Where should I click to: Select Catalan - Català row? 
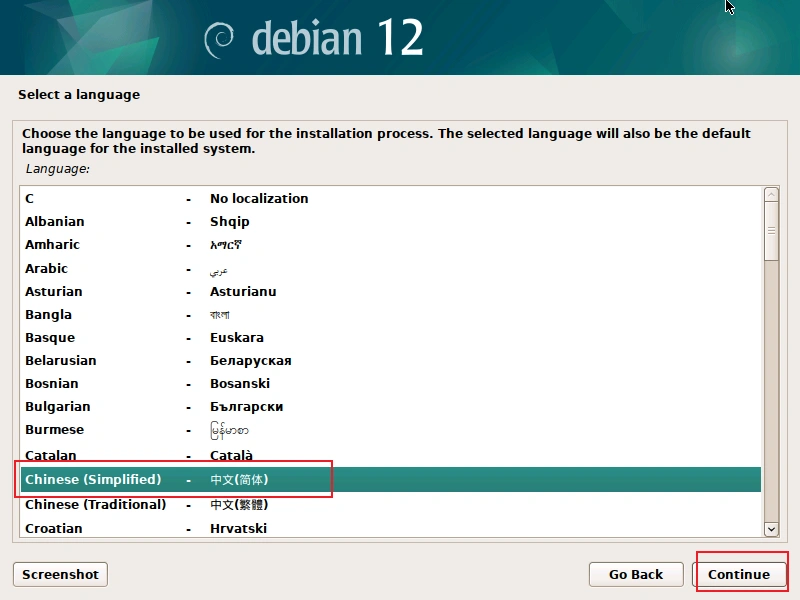click(391, 455)
